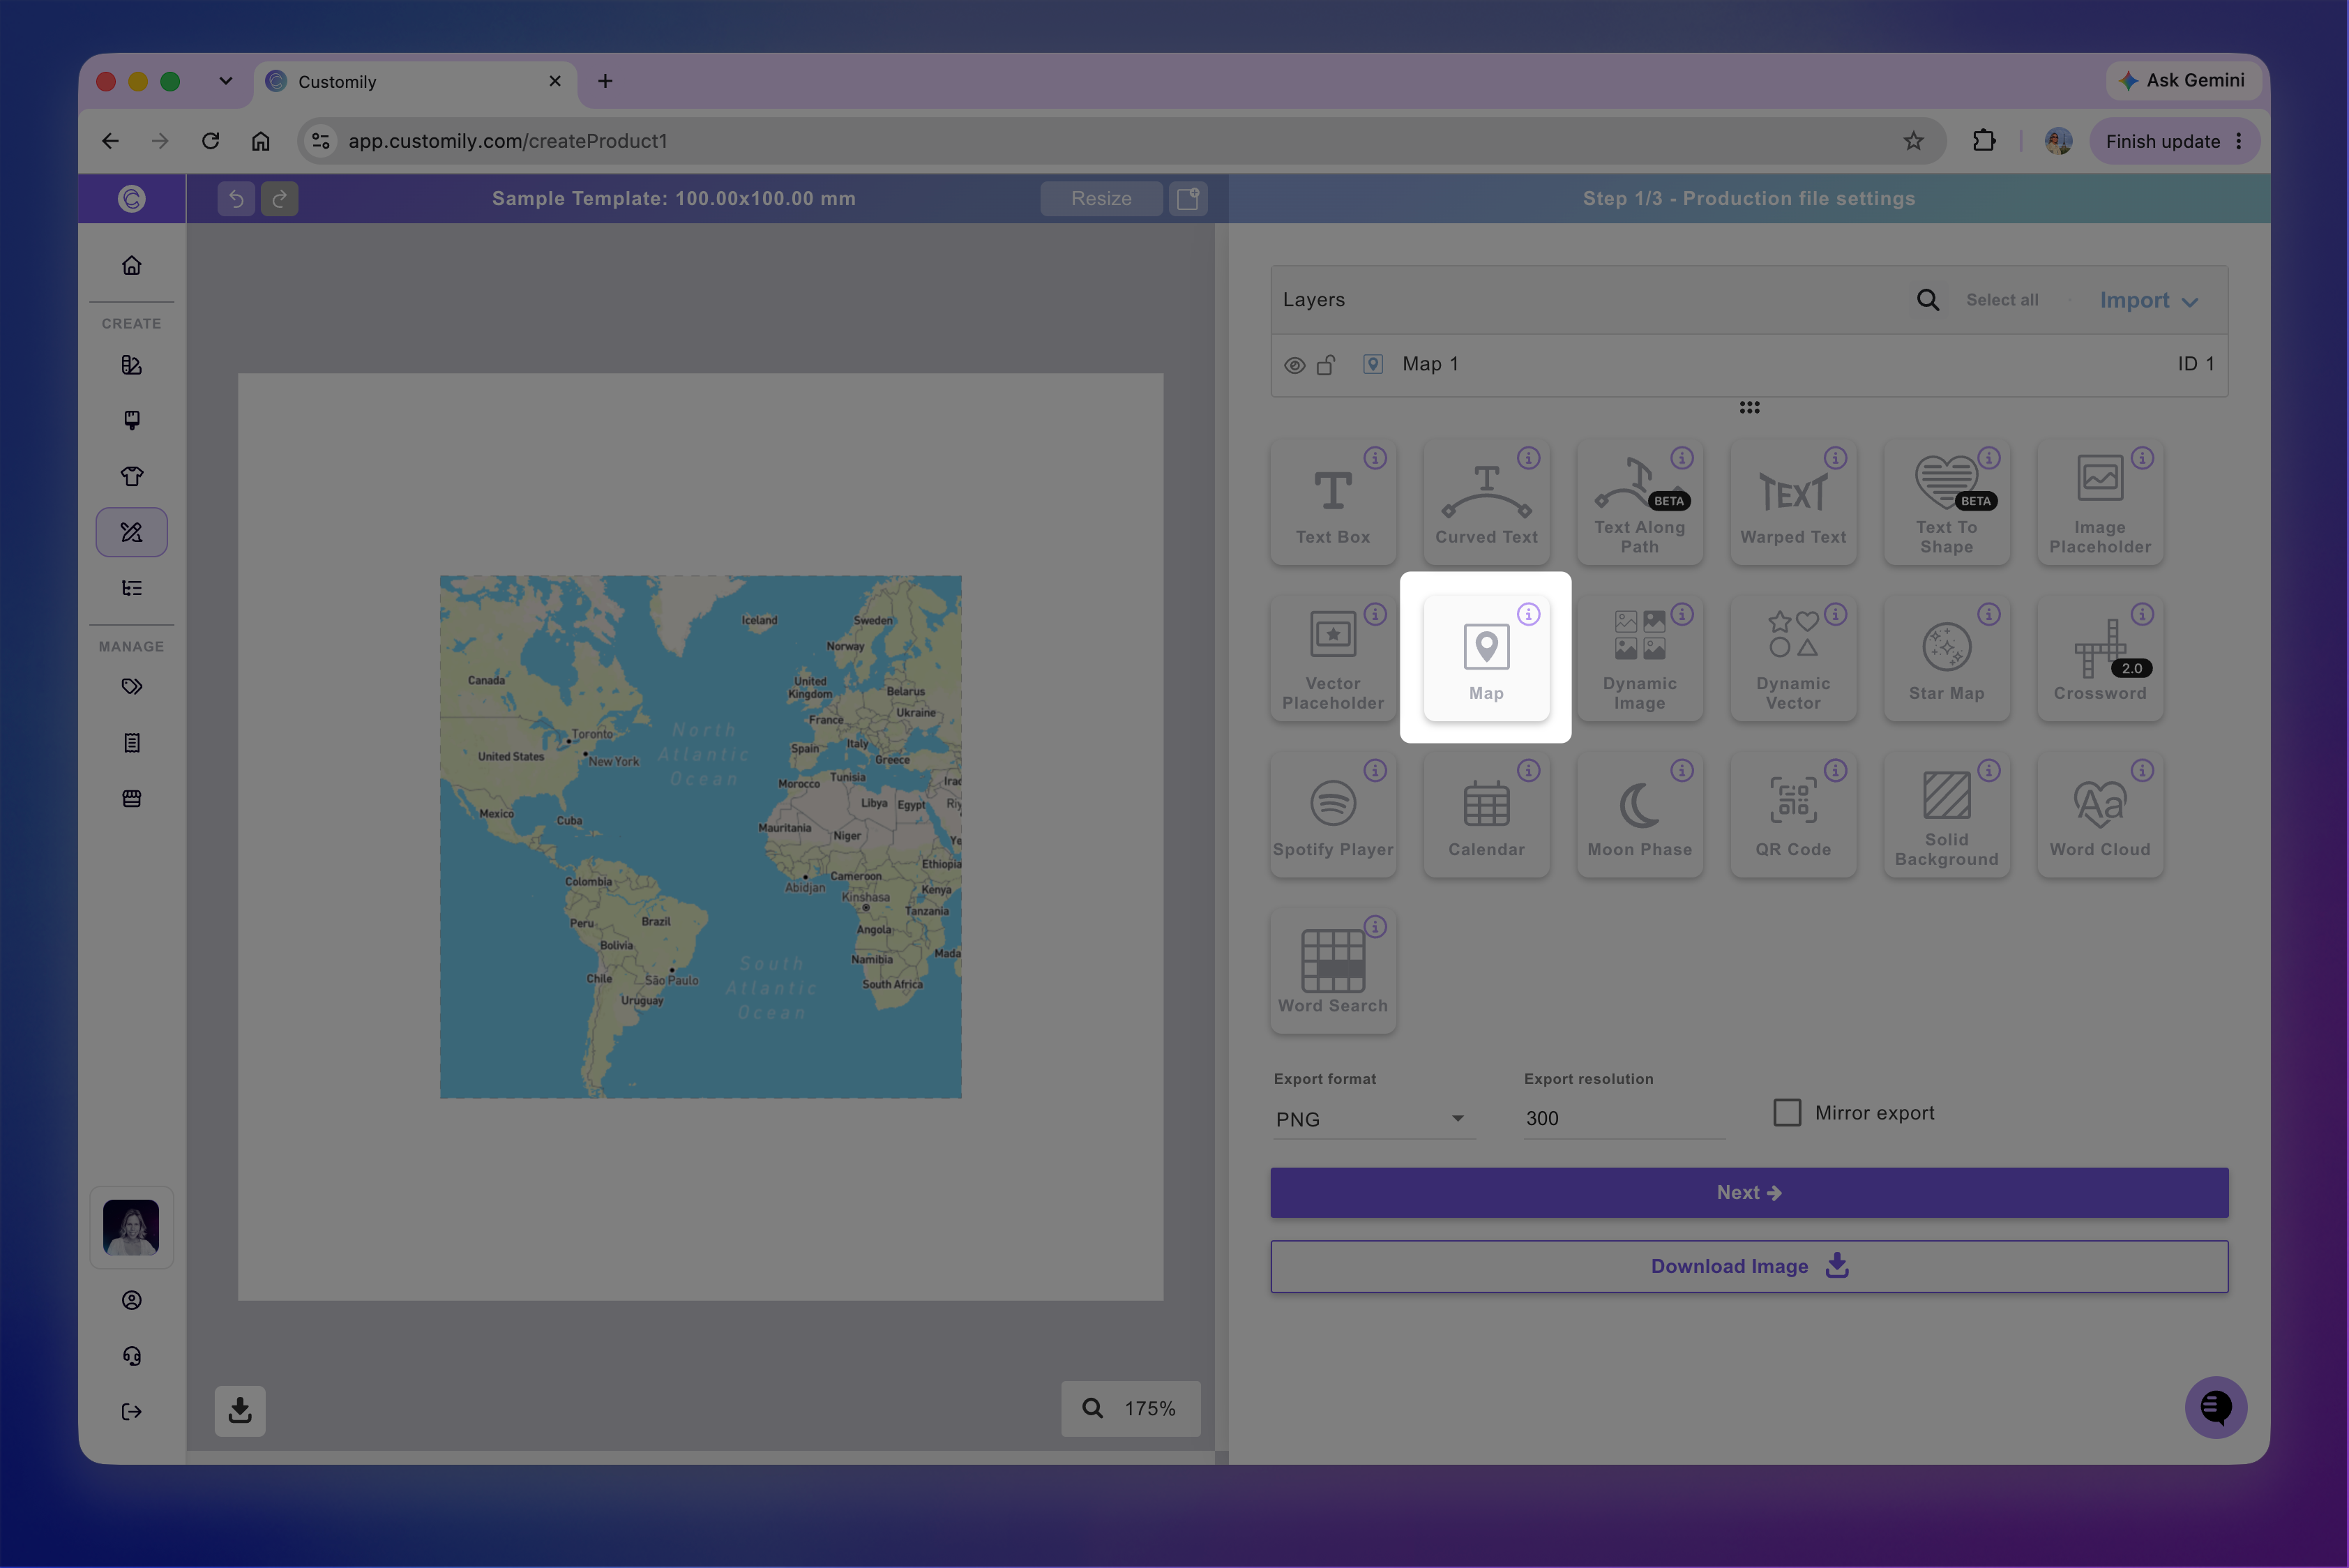Viewport: 2349px width, 1568px height.
Task: Insert a Moon Phase element
Action: (x=1640, y=814)
